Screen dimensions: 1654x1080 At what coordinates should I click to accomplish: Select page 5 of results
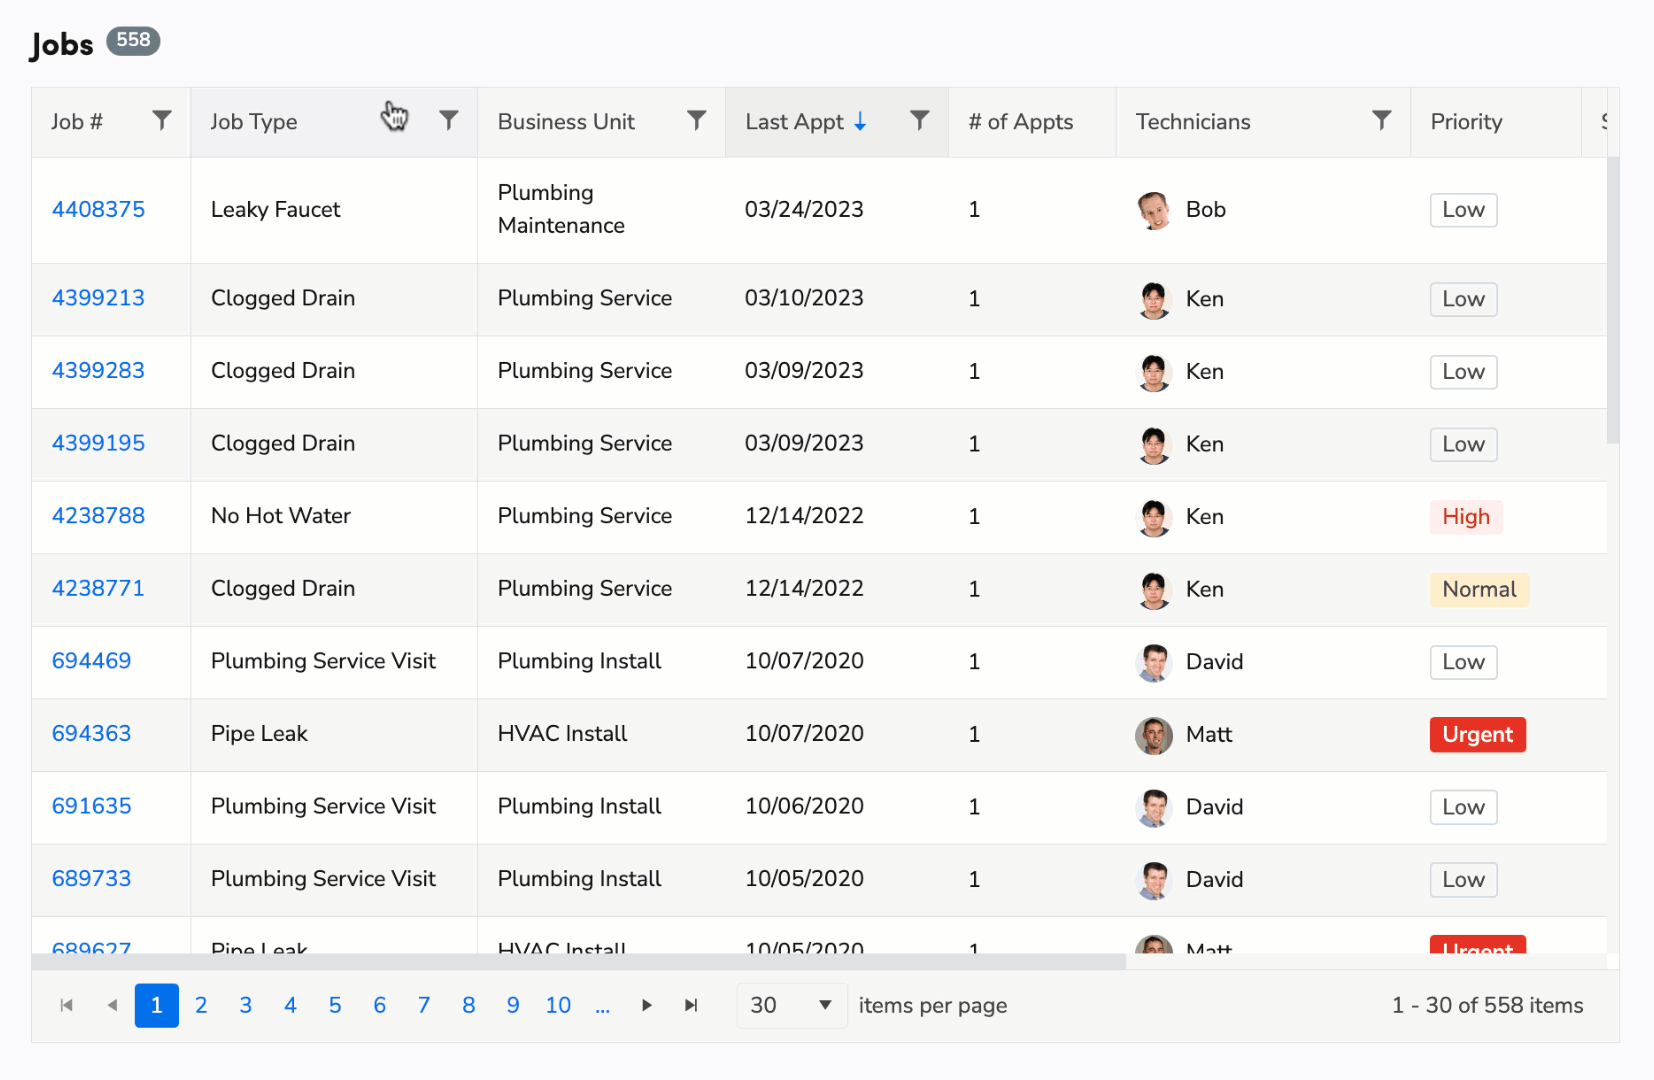pyautogui.click(x=335, y=1005)
